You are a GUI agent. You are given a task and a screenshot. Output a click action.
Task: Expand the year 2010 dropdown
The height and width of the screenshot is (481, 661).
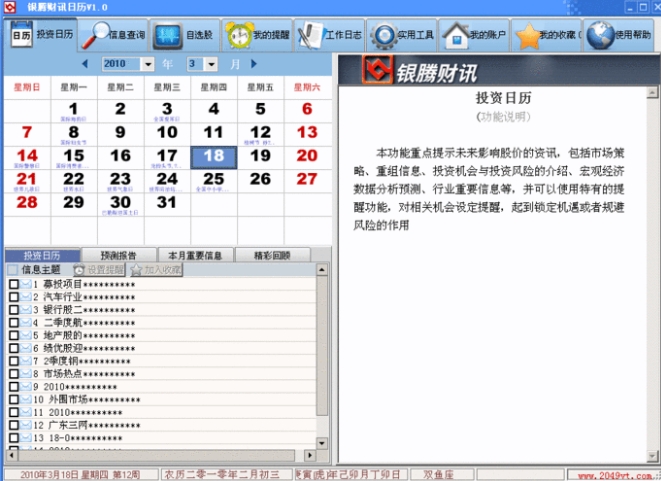(x=148, y=64)
